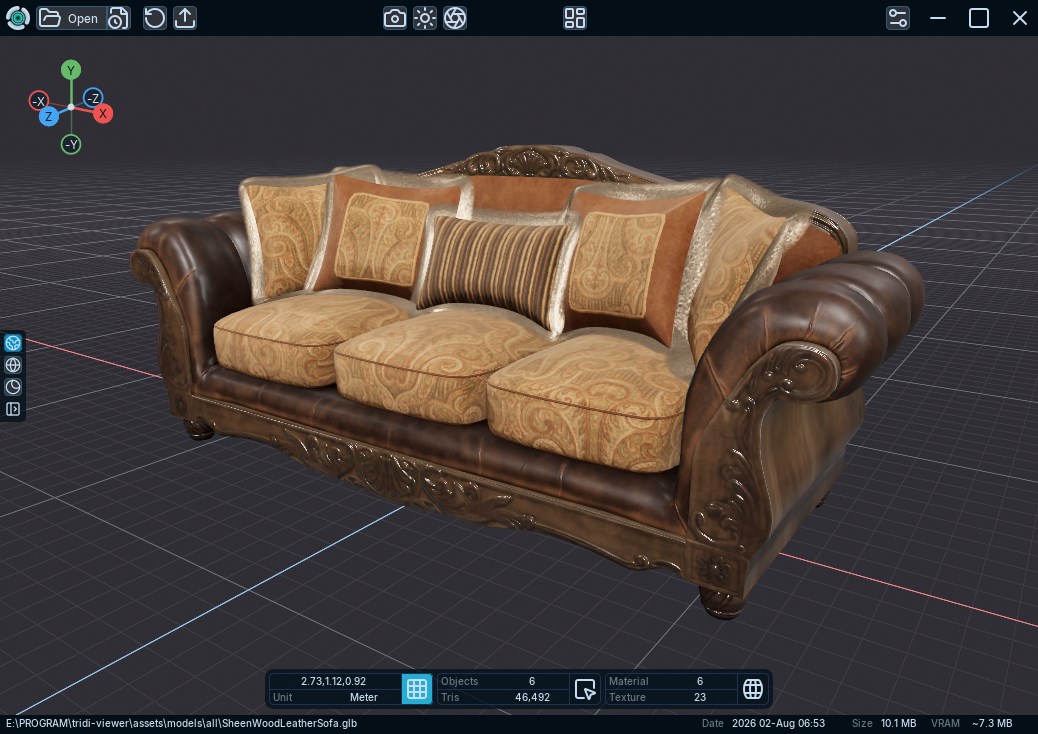1038x734 pixels.
Task: Activate the object selection cursor tool
Action: (x=585, y=689)
